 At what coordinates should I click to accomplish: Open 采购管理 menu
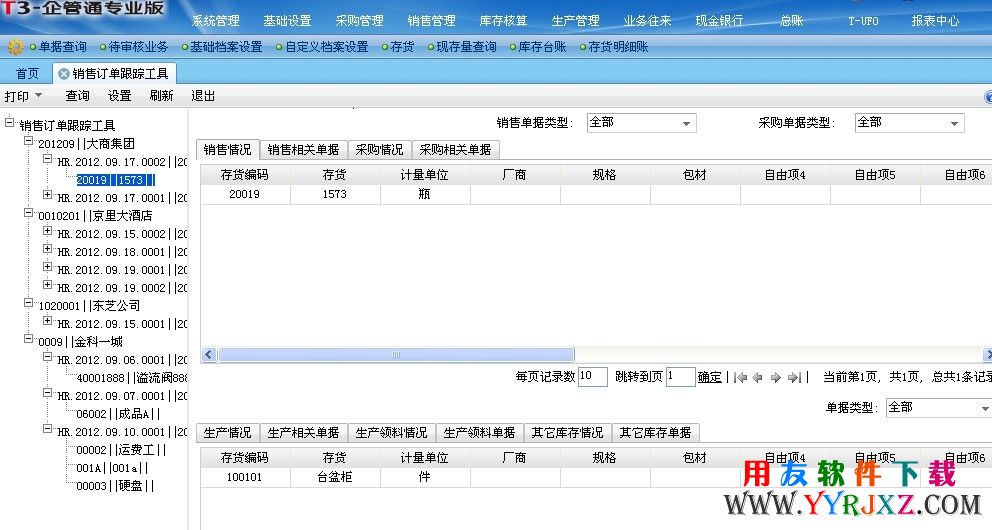(360, 21)
